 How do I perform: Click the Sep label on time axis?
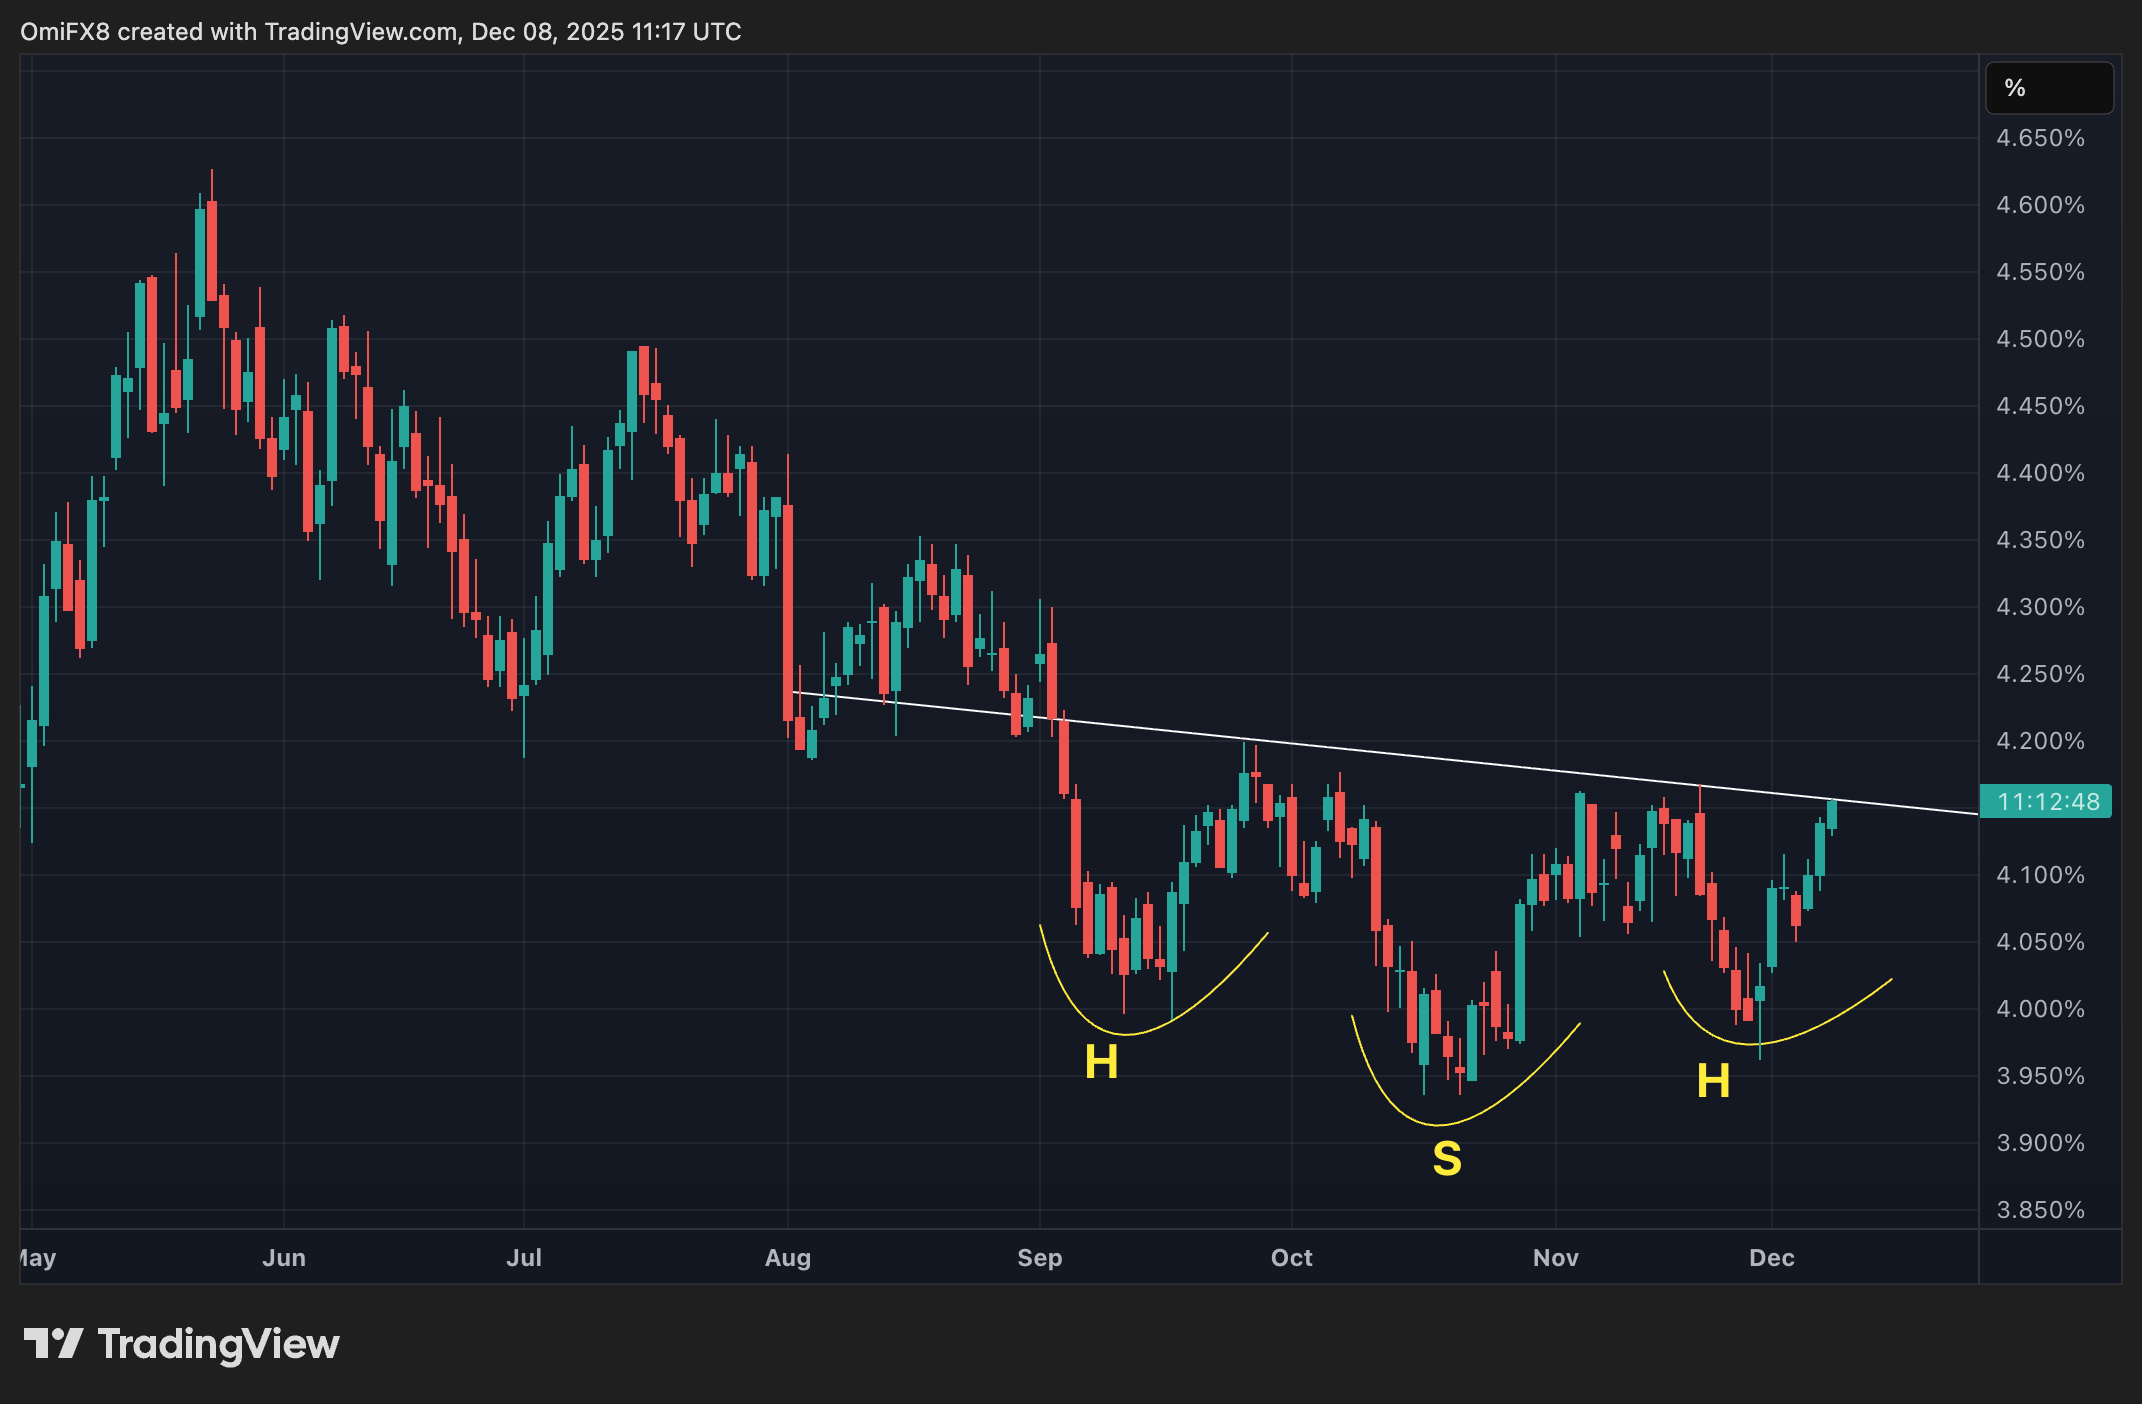pyautogui.click(x=1039, y=1258)
